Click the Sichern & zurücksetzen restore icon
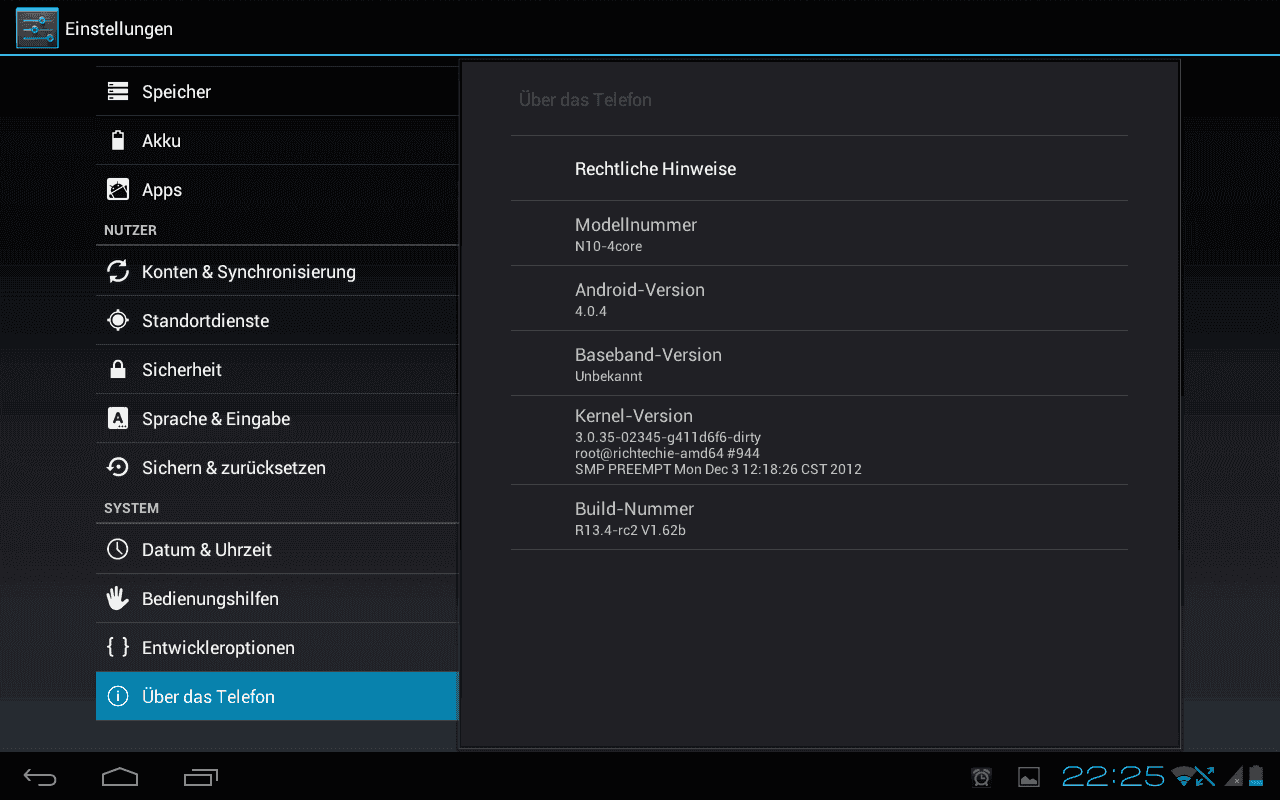Viewport: 1280px width, 800px height. click(118, 468)
